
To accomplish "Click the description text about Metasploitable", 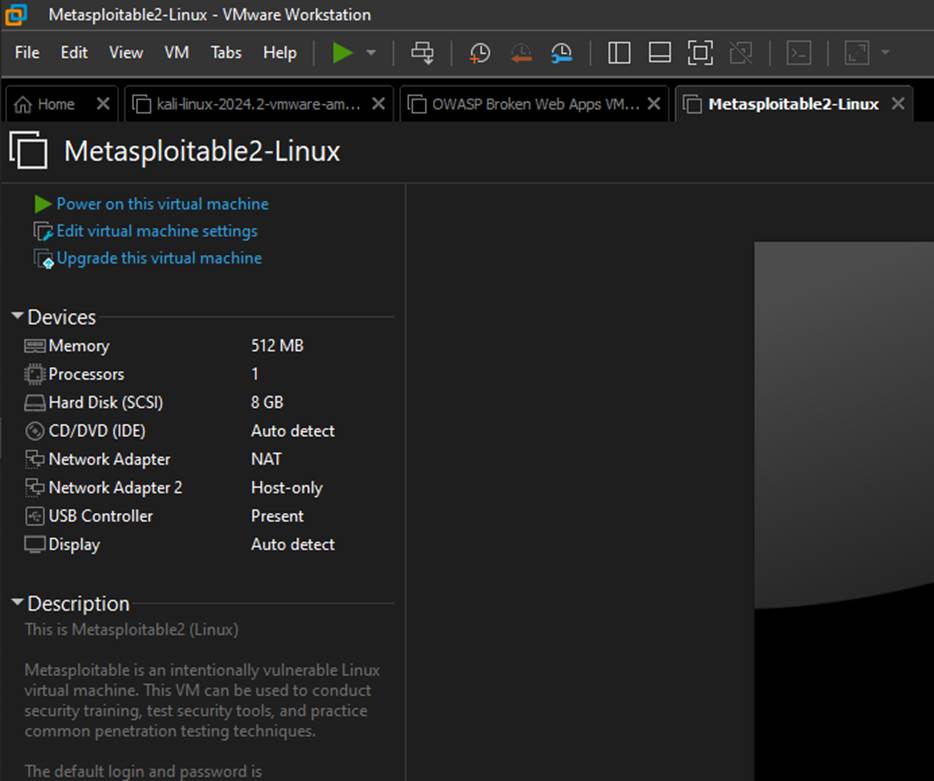I will coord(201,701).
